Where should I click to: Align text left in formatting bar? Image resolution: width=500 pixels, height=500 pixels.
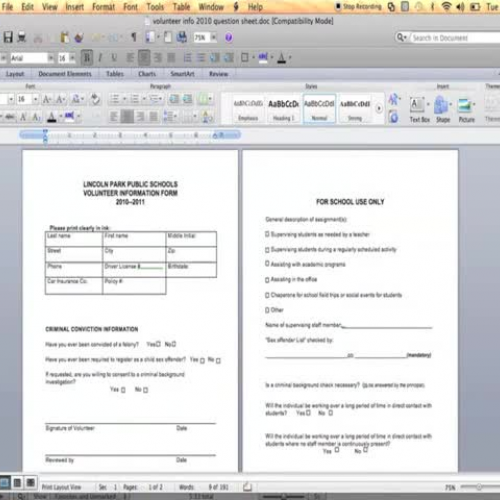point(130,58)
